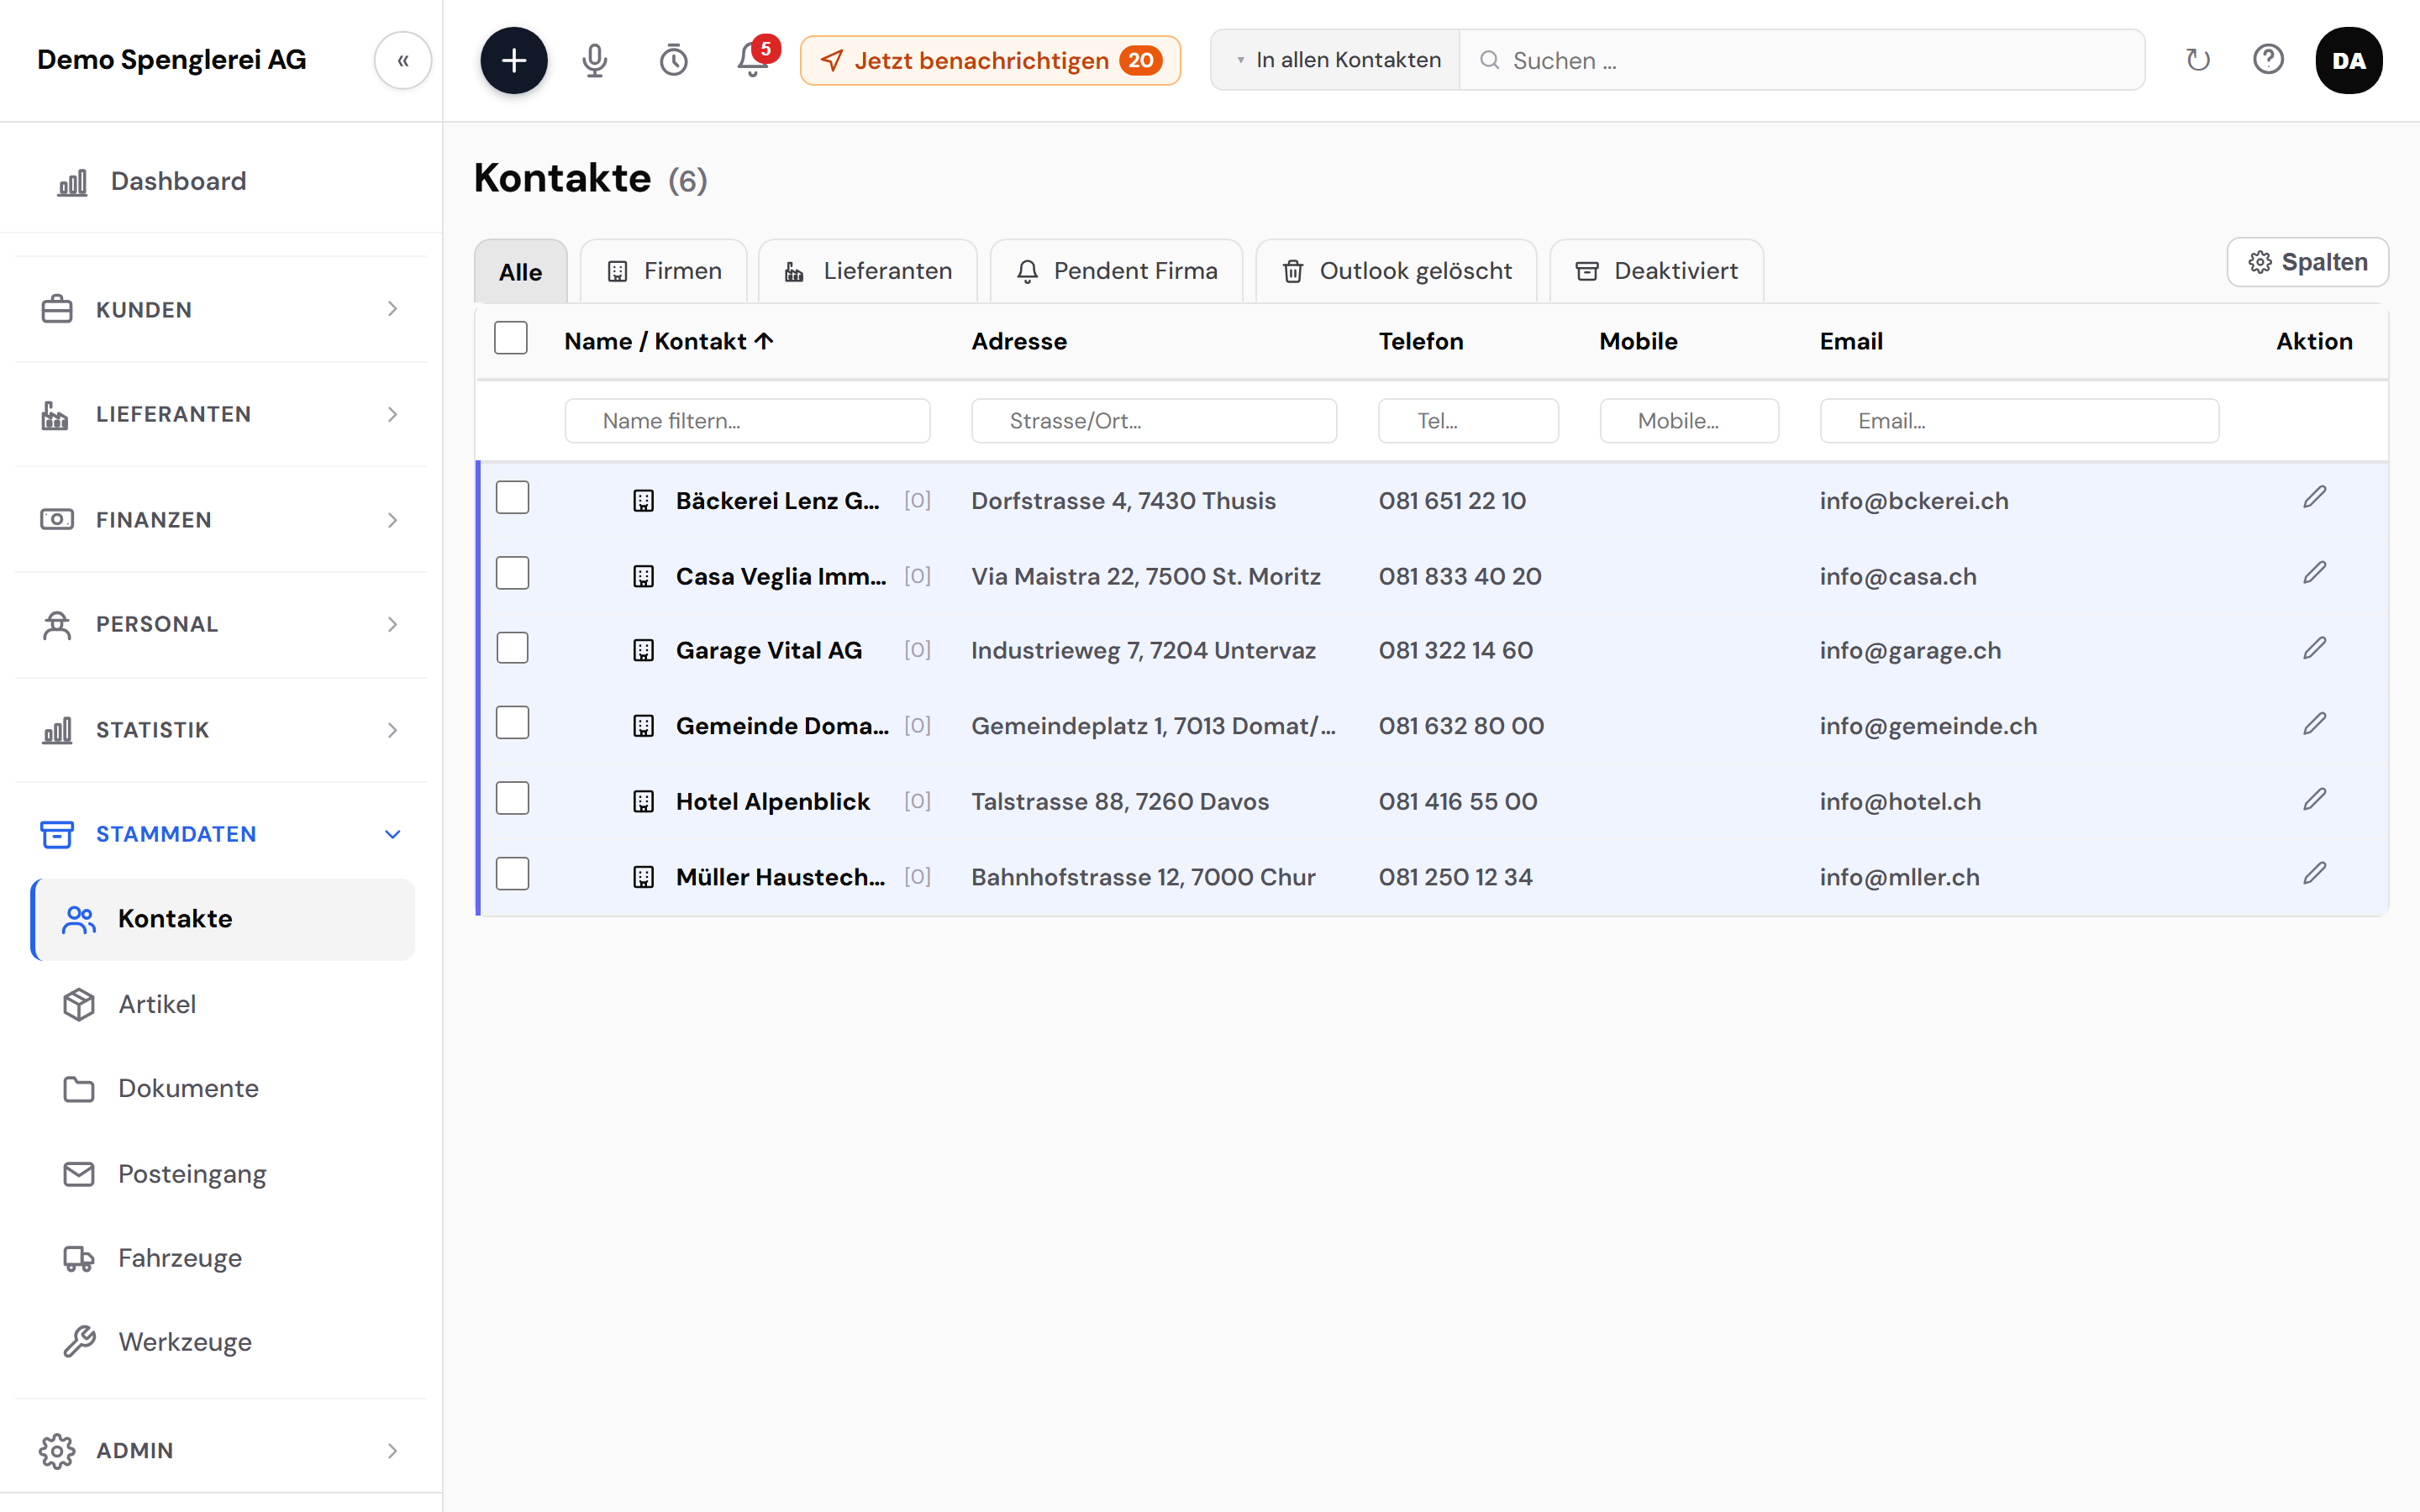
Task: Open the timer stopwatch icon
Action: (674, 60)
